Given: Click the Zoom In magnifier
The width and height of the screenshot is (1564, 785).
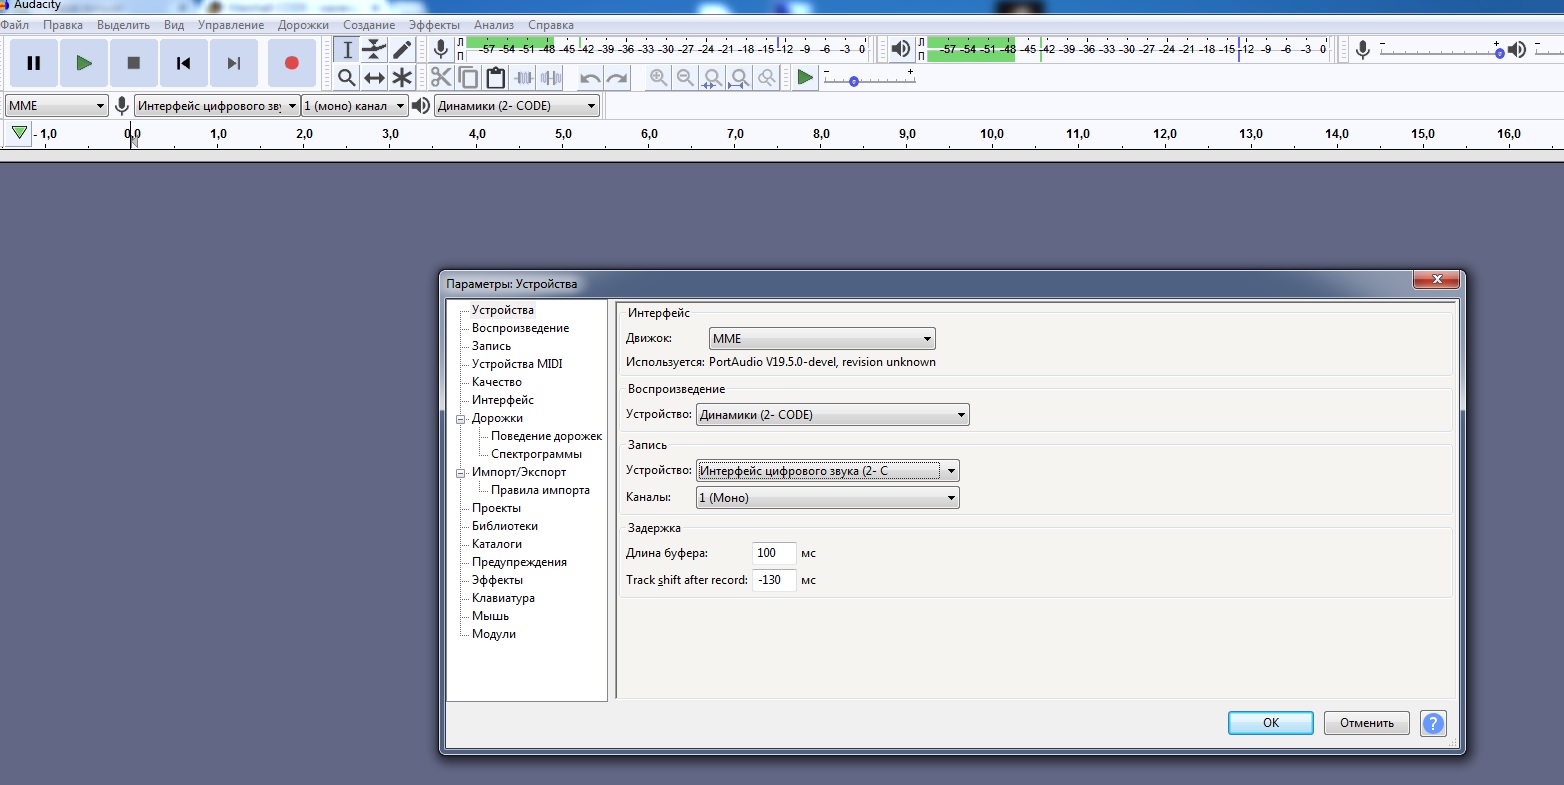Looking at the screenshot, I should pyautogui.click(x=658, y=77).
